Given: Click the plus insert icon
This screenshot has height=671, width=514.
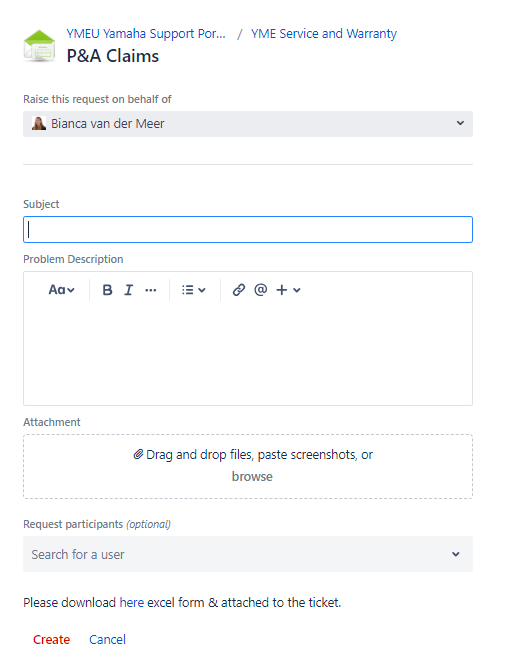Looking at the screenshot, I should tap(282, 290).
